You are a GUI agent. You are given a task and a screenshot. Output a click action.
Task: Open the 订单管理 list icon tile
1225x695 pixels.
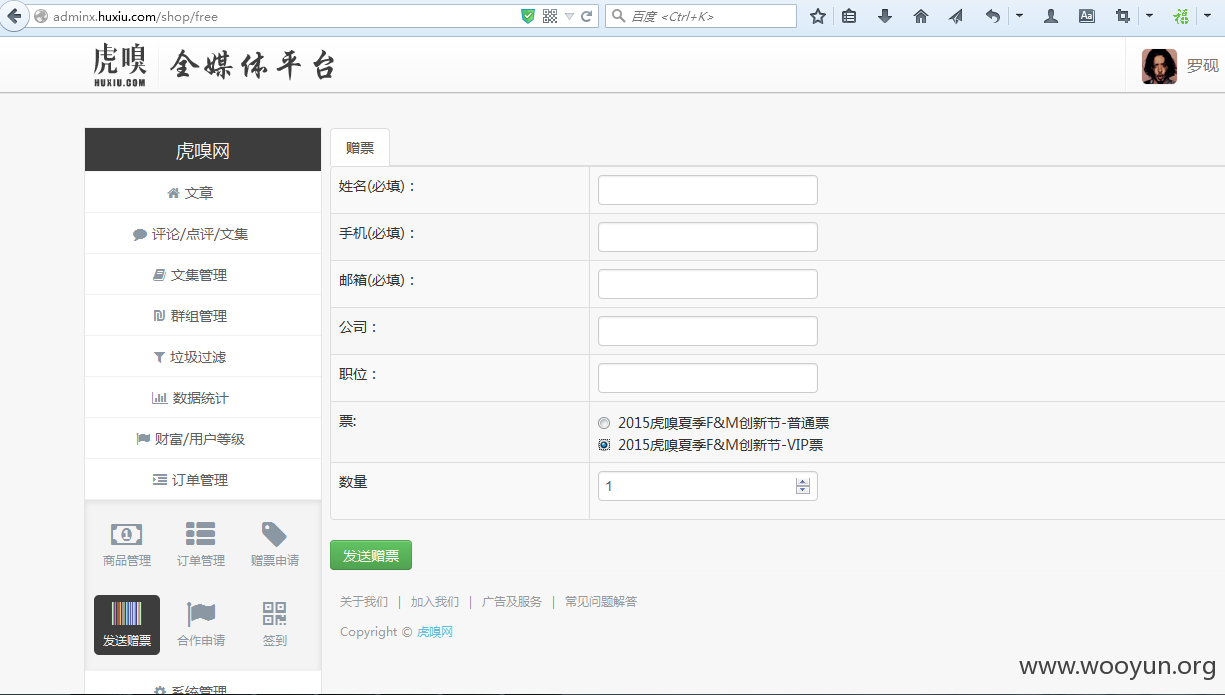coord(201,544)
